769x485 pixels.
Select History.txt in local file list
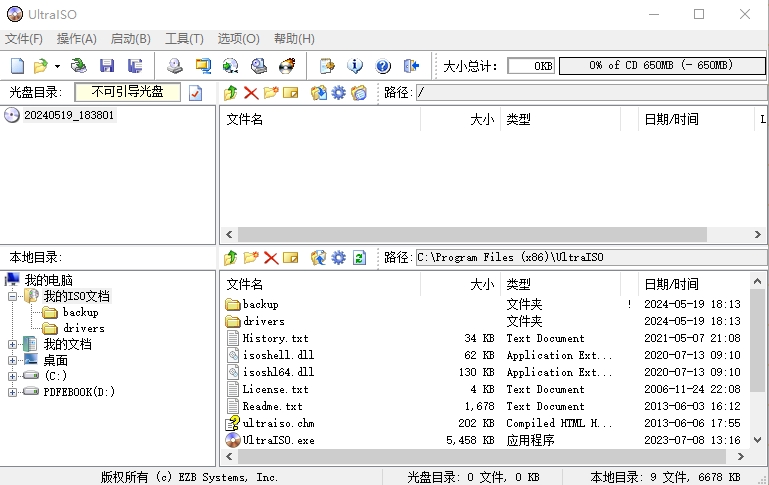tap(275, 338)
